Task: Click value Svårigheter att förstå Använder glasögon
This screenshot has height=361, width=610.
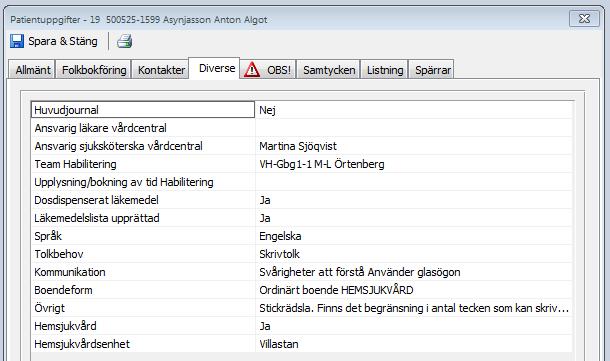Action: click(x=359, y=272)
